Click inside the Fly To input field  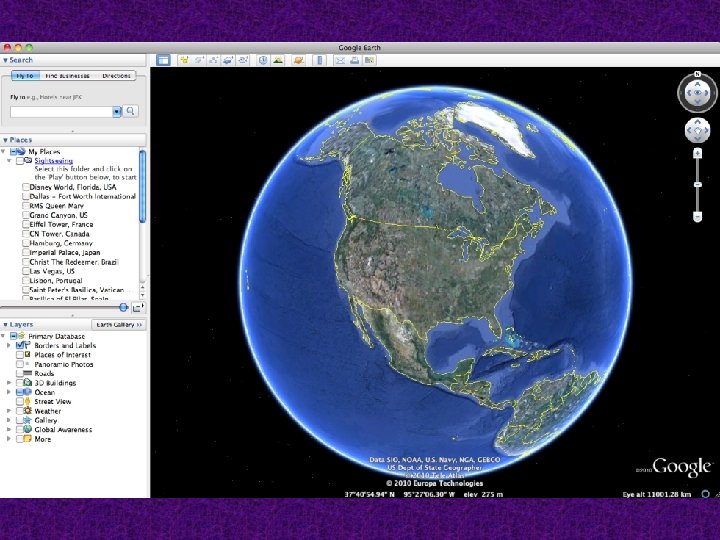coord(62,112)
